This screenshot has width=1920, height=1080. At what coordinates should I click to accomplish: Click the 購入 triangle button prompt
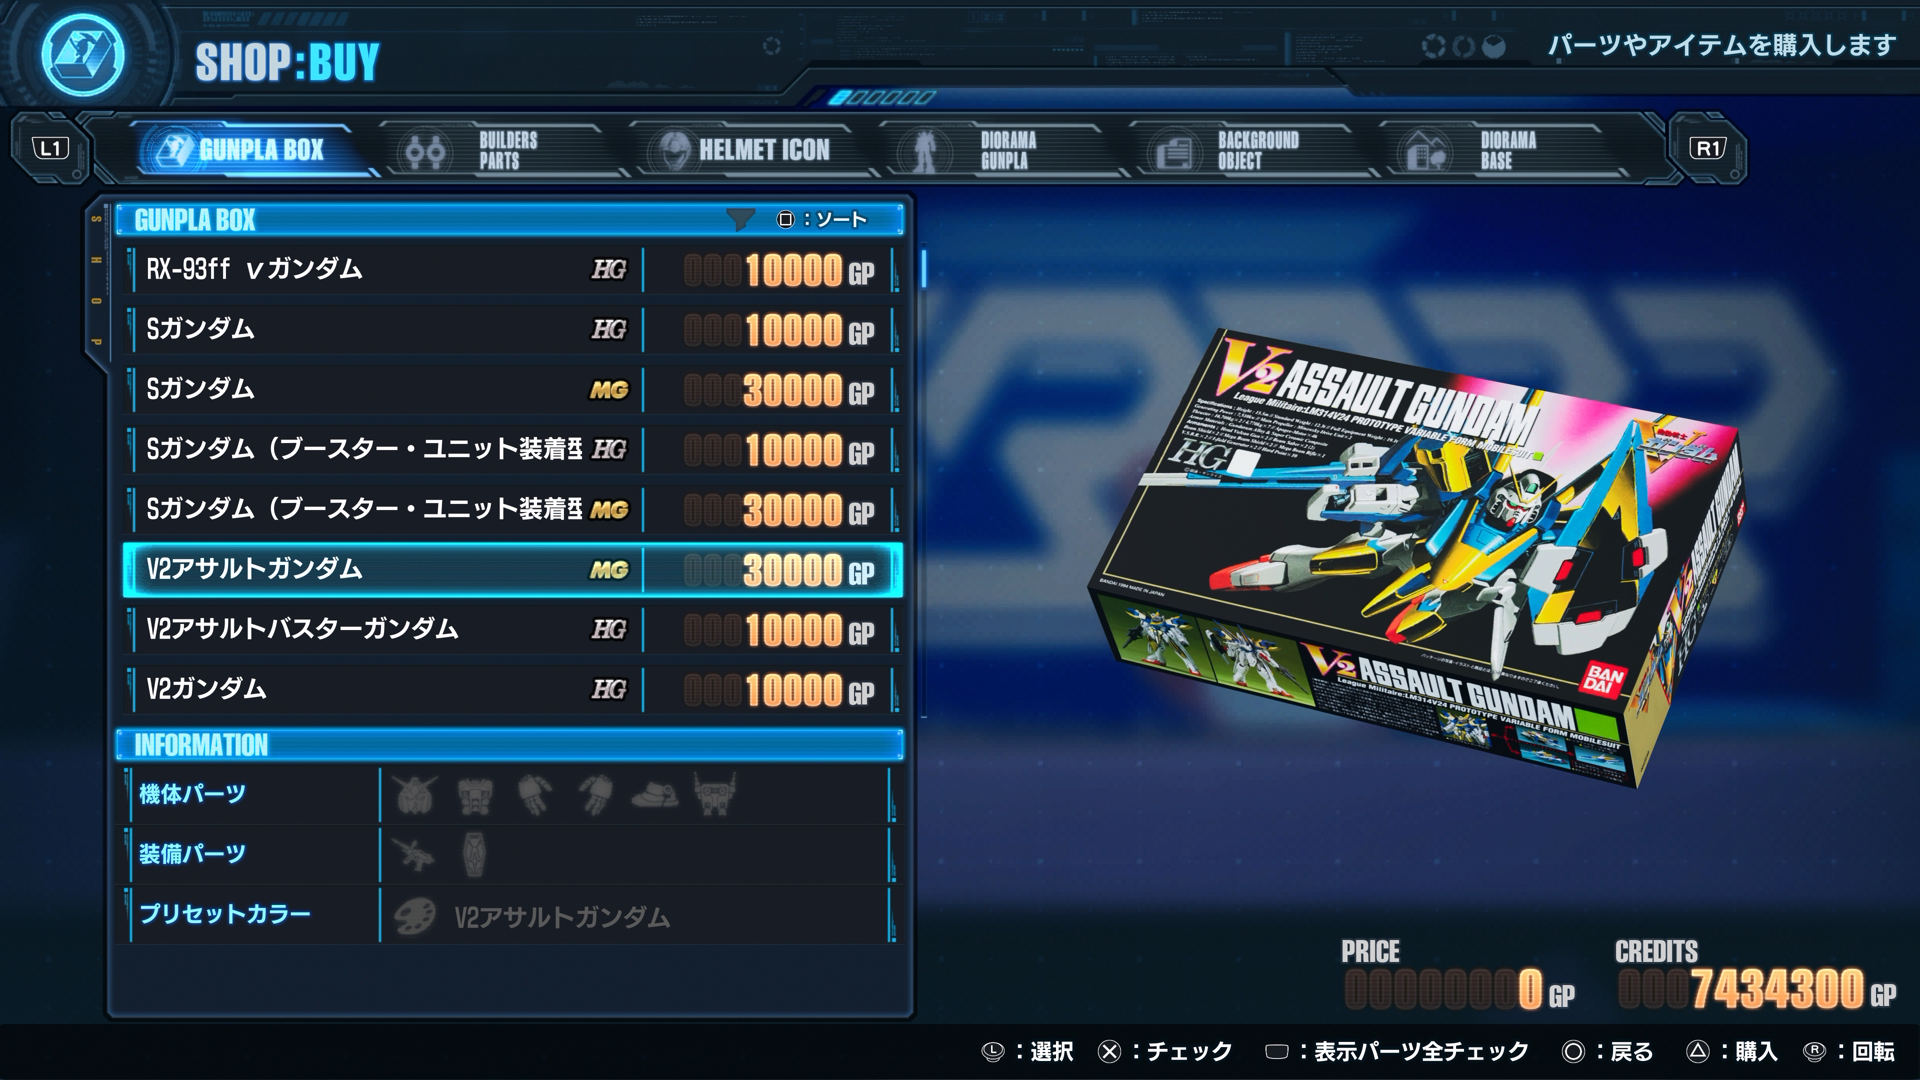pyautogui.click(x=1732, y=1052)
